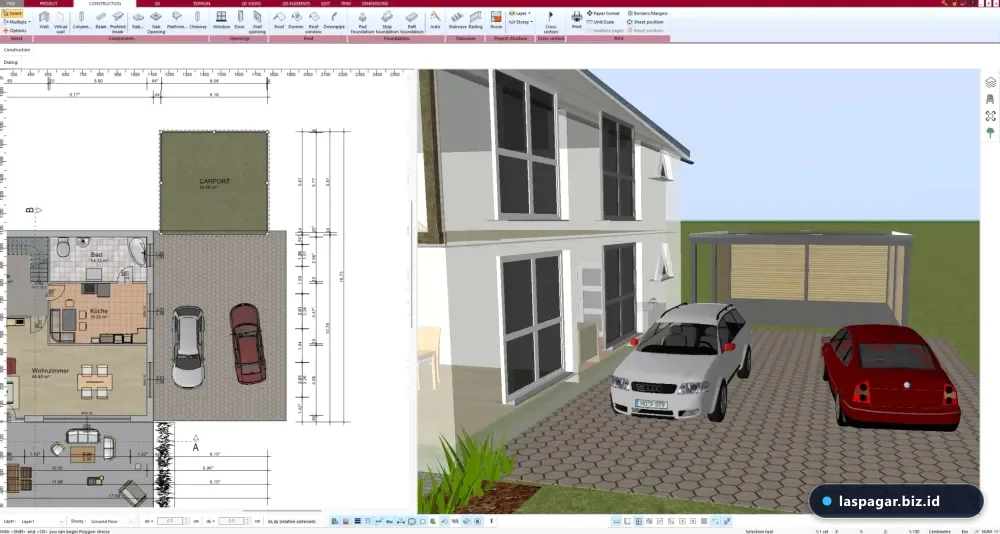The image size is (1000, 534).
Task: Select the Virtual wall tool
Action: pyautogui.click(x=61, y=21)
